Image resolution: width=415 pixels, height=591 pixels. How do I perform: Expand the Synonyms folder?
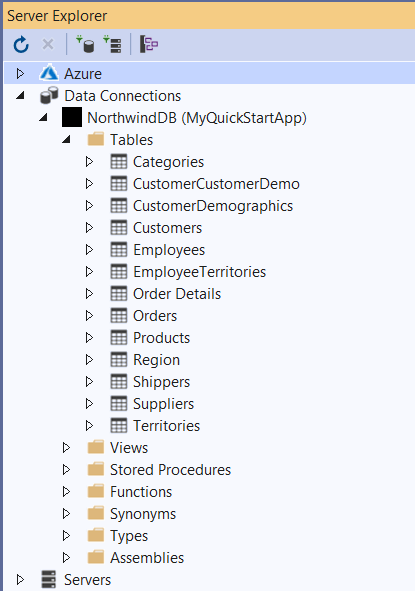[x=66, y=513]
